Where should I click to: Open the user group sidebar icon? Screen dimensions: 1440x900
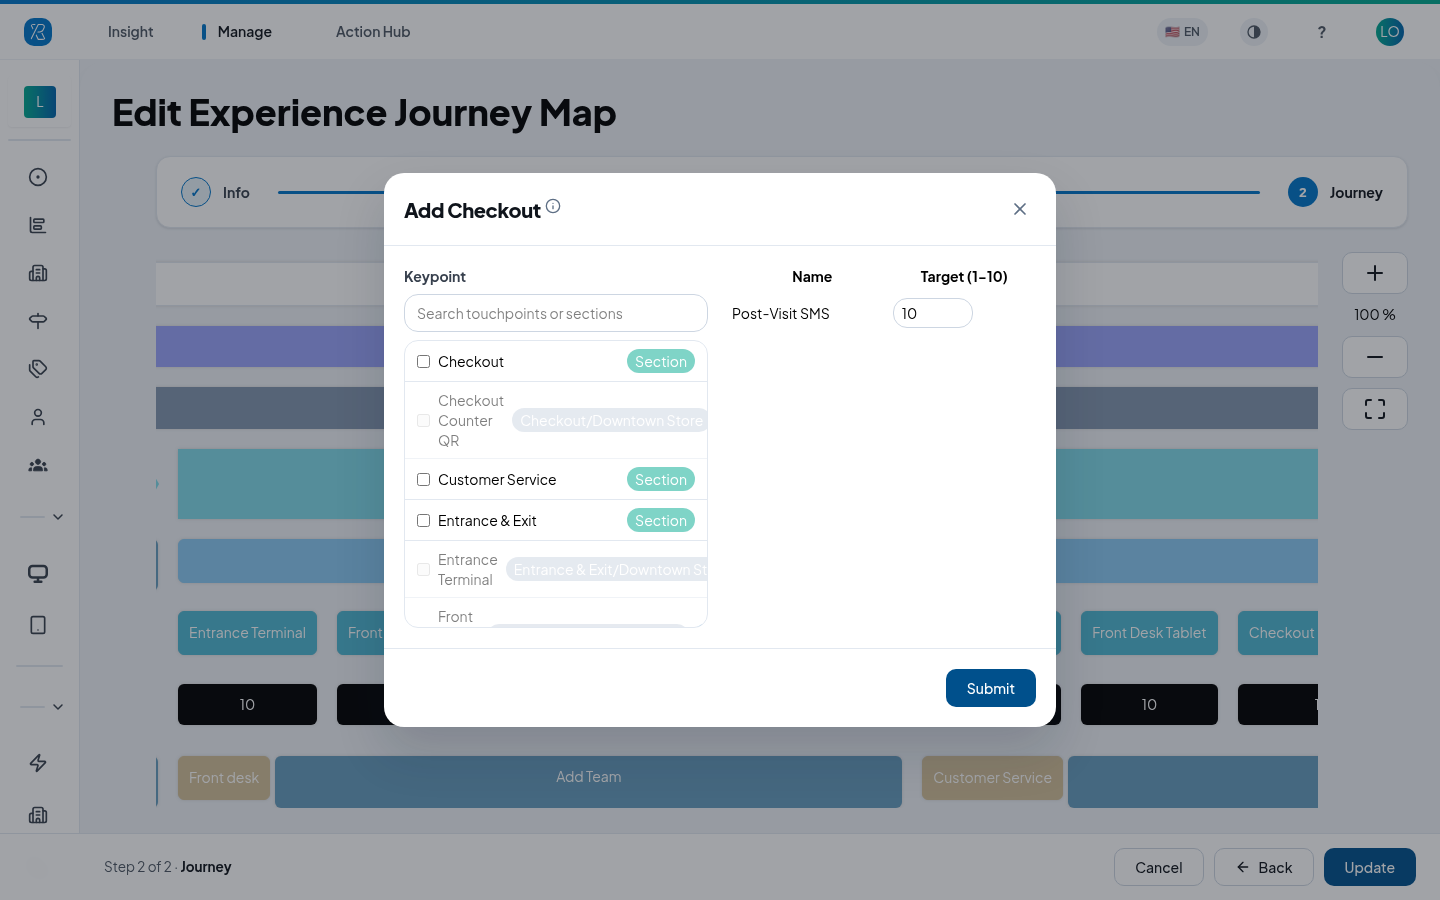[38, 465]
